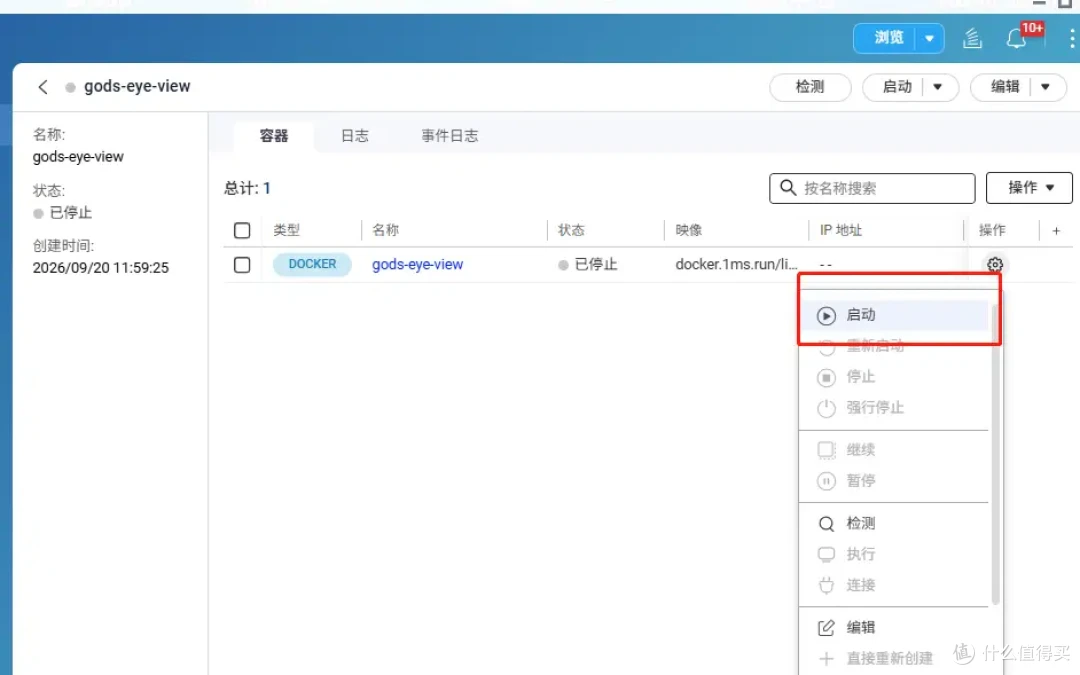Open the notifications bell with 10+ badge

pos(1017,38)
